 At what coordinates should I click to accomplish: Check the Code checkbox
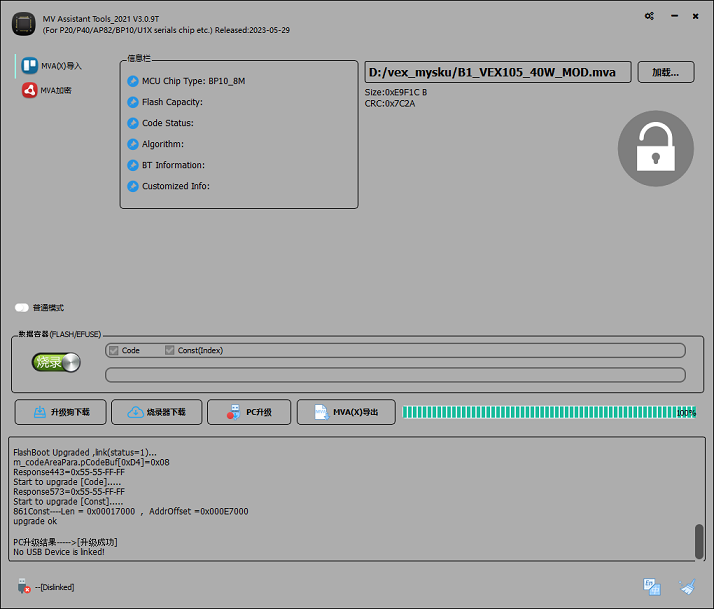click(x=115, y=351)
